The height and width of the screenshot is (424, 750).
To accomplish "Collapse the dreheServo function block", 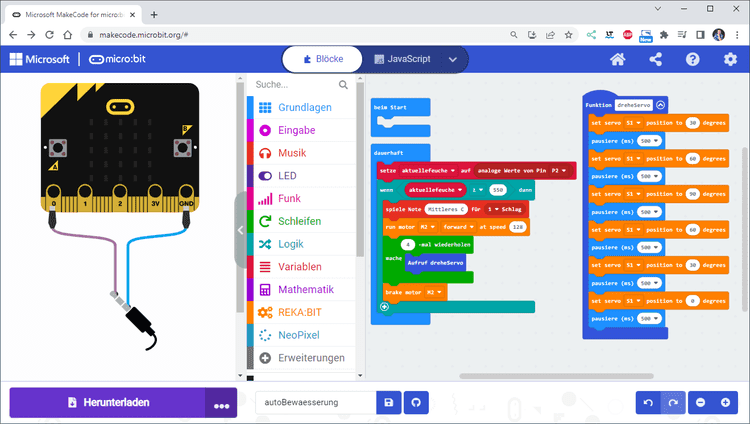I will 661,104.
